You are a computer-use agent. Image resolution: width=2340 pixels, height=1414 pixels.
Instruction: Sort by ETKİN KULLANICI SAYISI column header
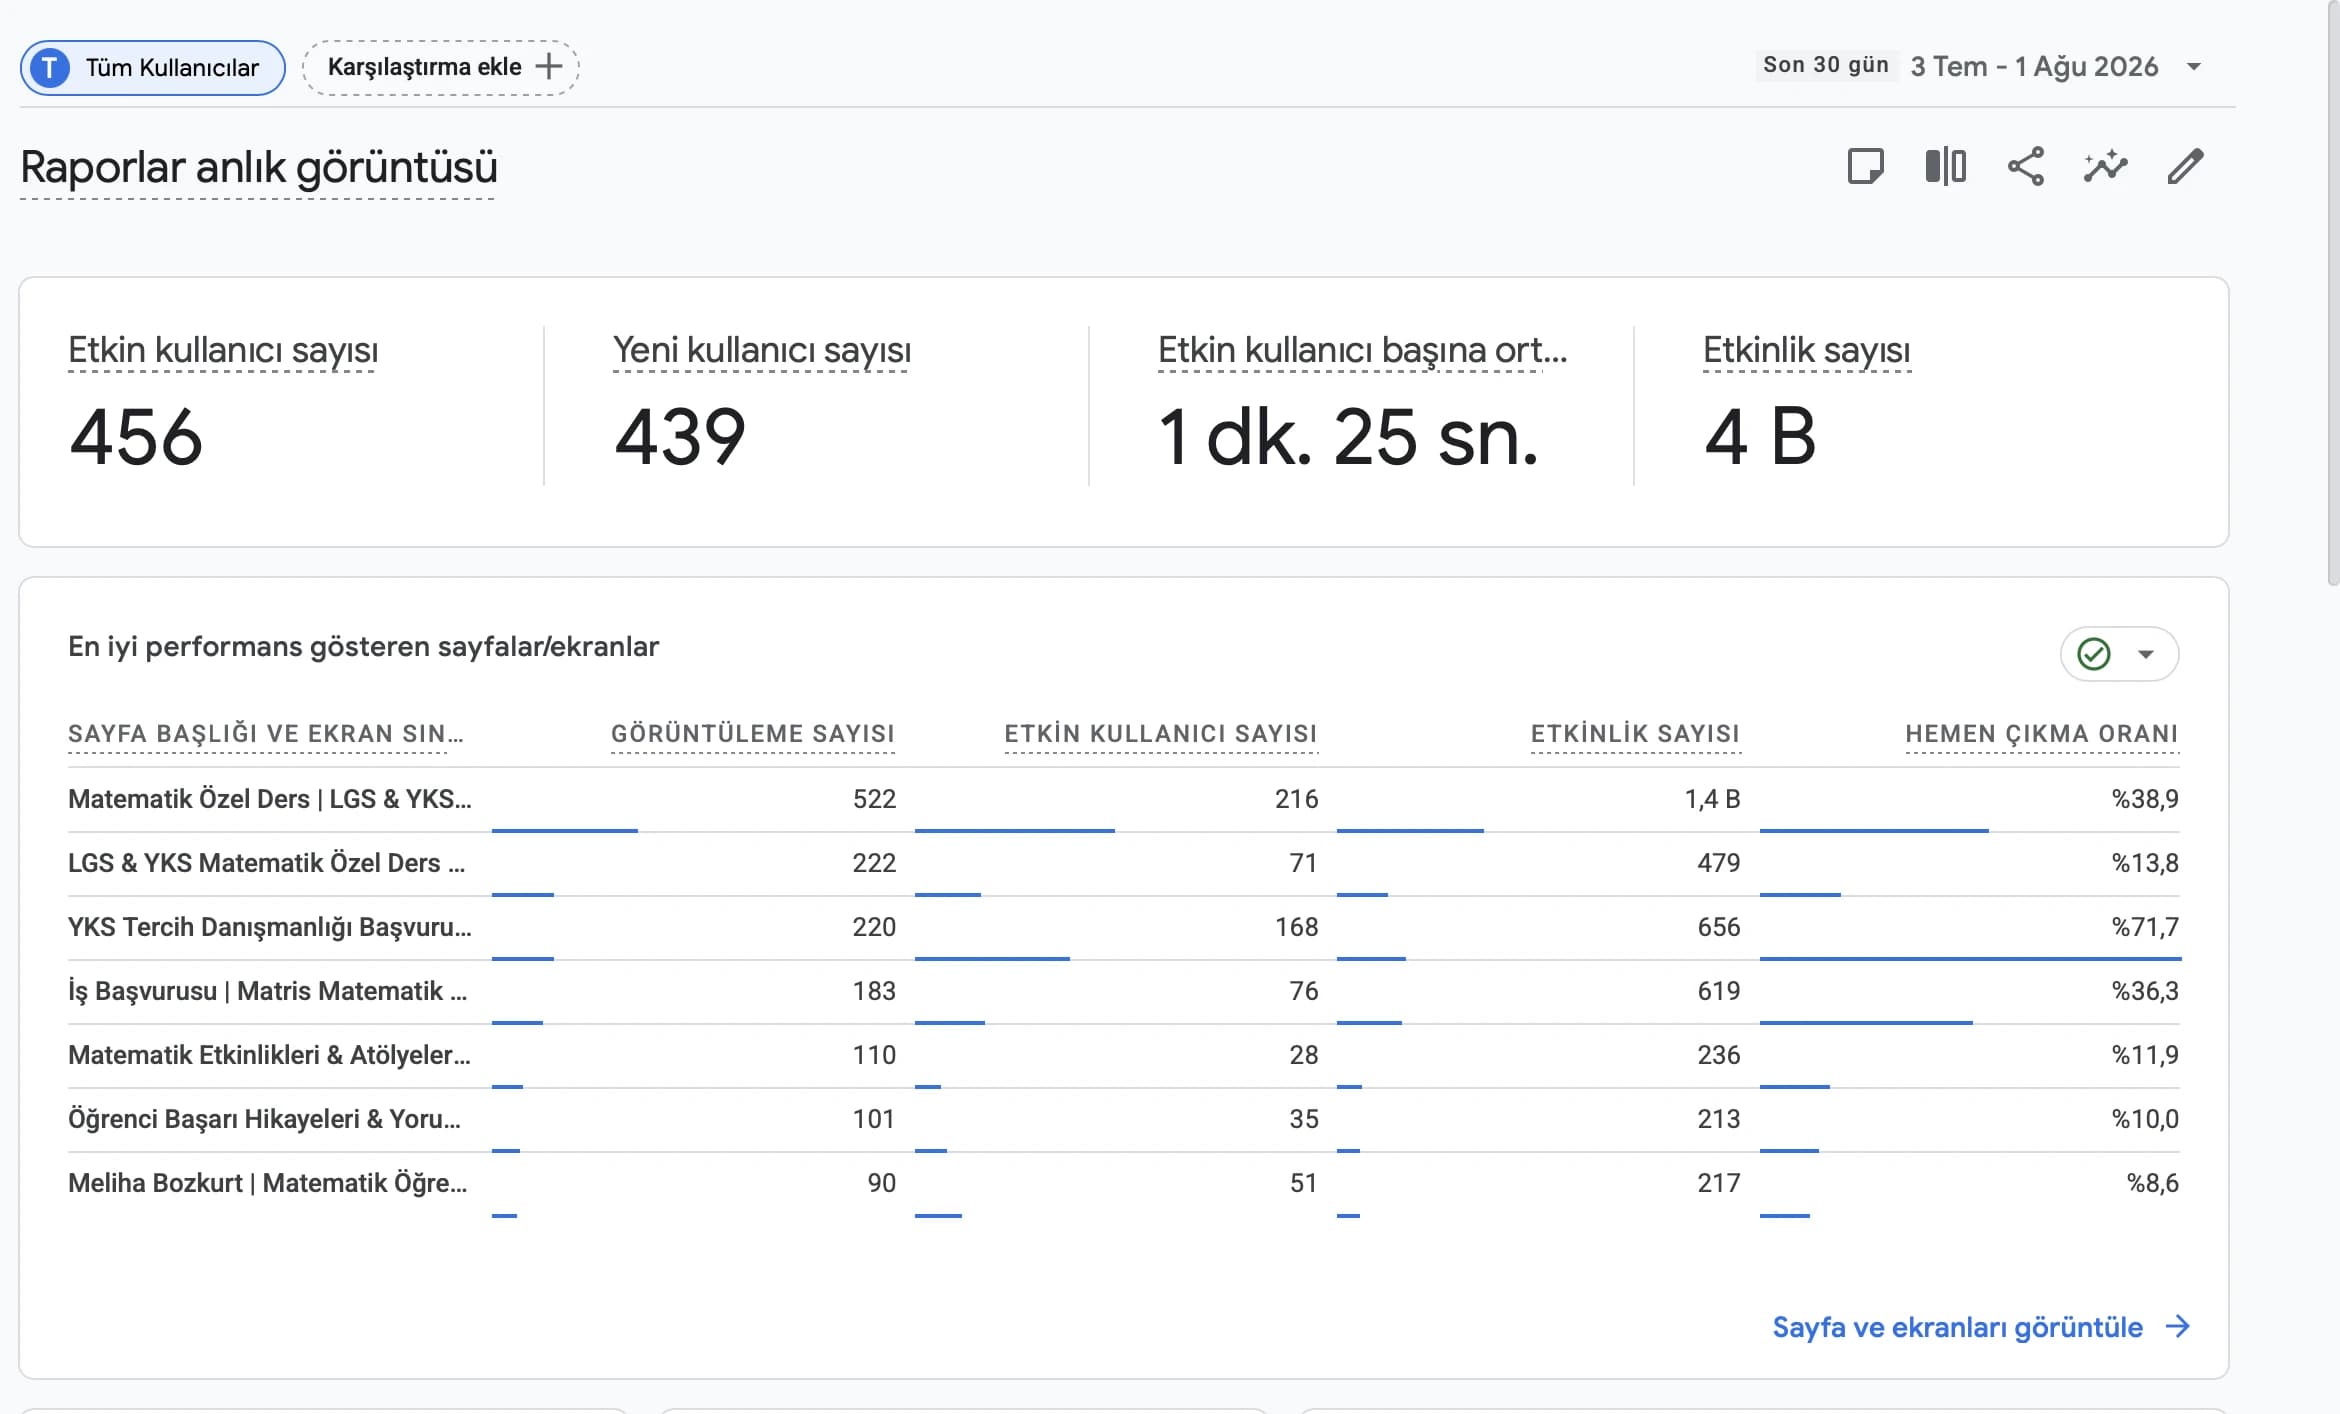1161,734
